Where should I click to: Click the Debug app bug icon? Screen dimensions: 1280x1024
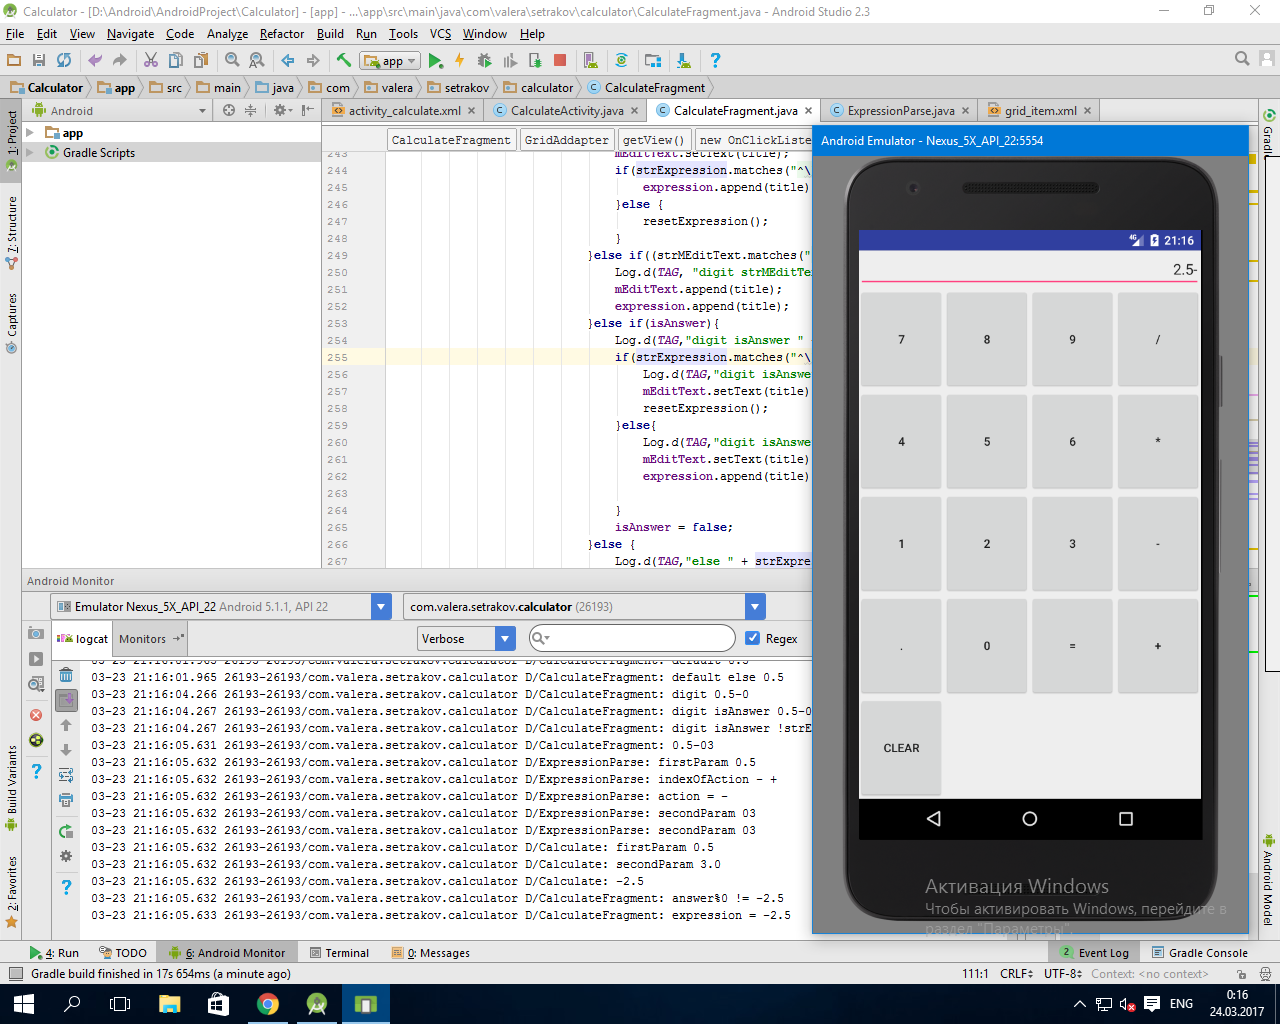485,61
